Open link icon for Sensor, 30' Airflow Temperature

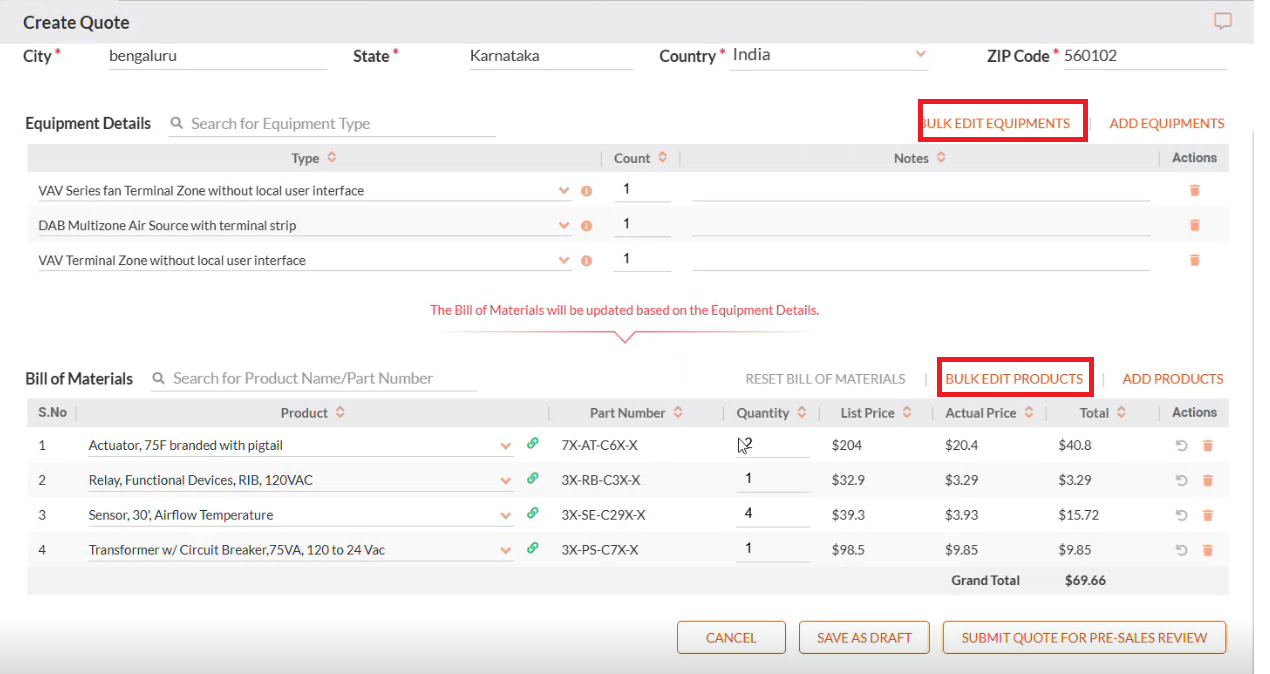533,513
